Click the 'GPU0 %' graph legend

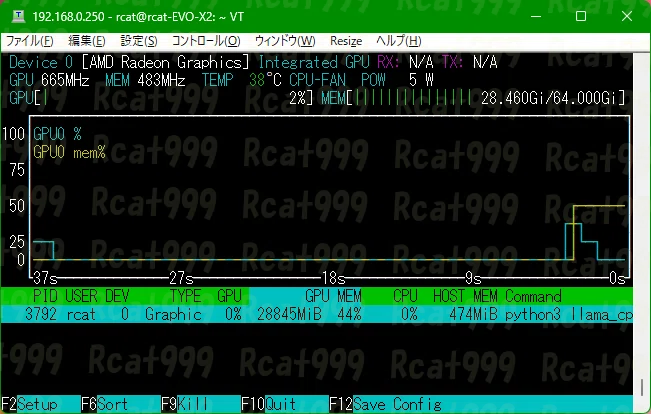pos(57,134)
